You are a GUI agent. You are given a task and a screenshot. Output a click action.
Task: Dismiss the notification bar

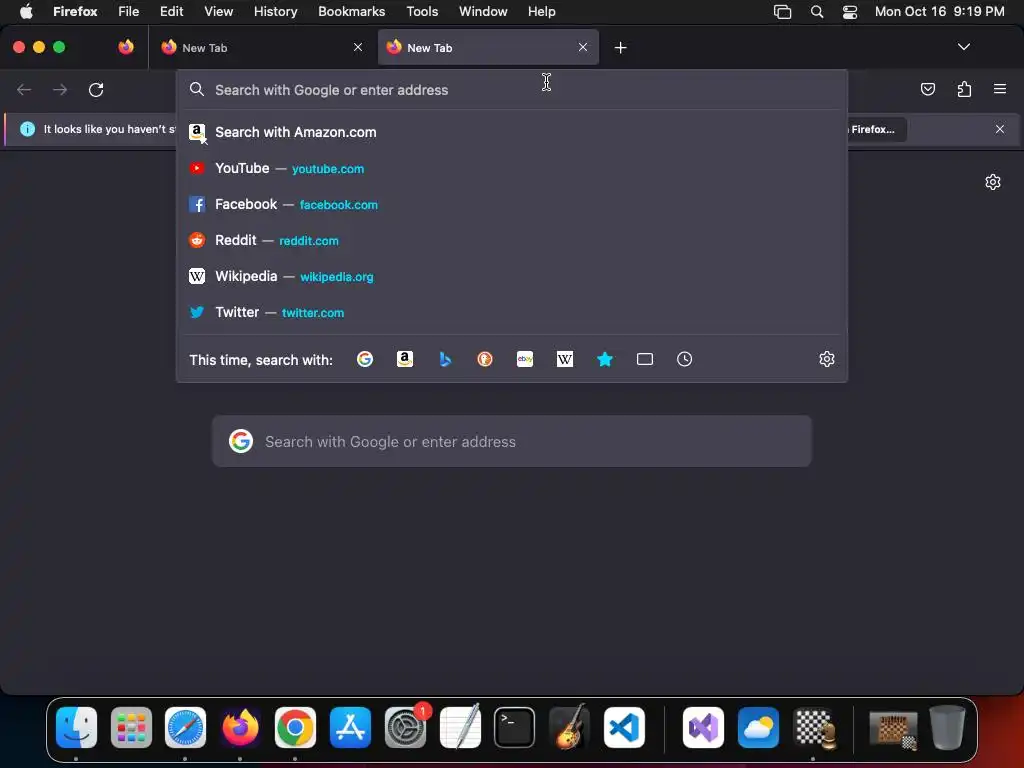click(x=1000, y=129)
